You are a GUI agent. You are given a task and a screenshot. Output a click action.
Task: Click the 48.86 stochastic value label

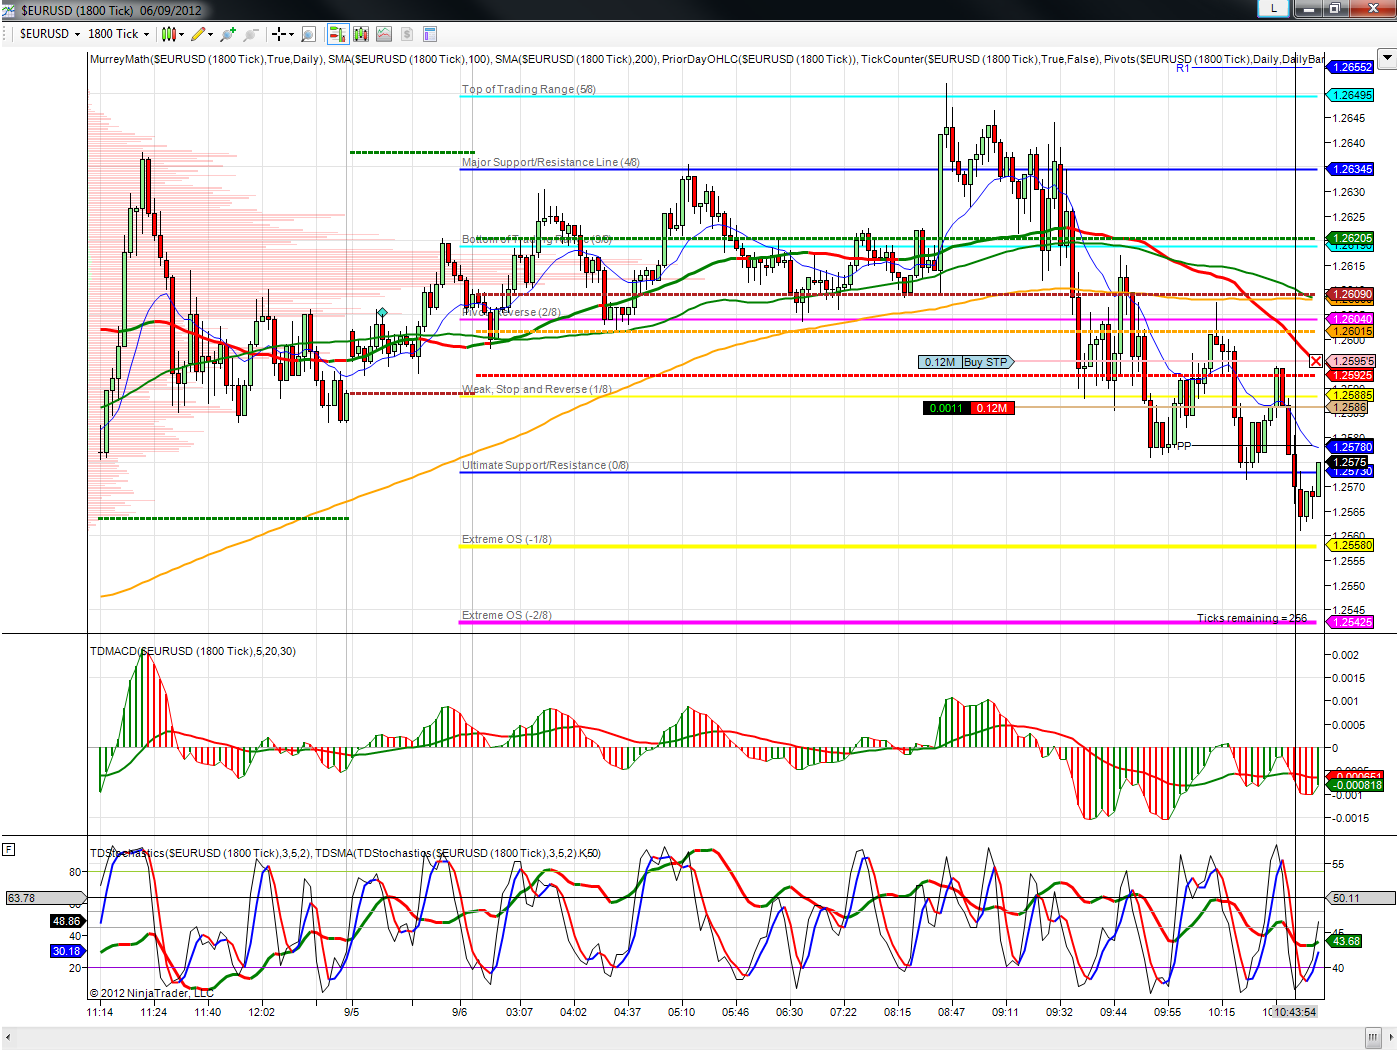point(67,921)
